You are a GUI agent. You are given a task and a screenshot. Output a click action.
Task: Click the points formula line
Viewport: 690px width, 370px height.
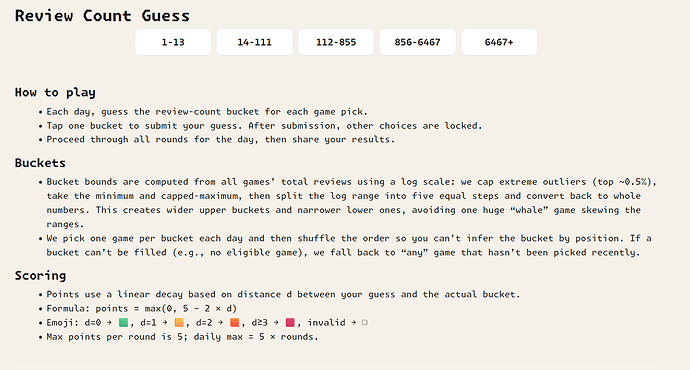click(x=142, y=308)
